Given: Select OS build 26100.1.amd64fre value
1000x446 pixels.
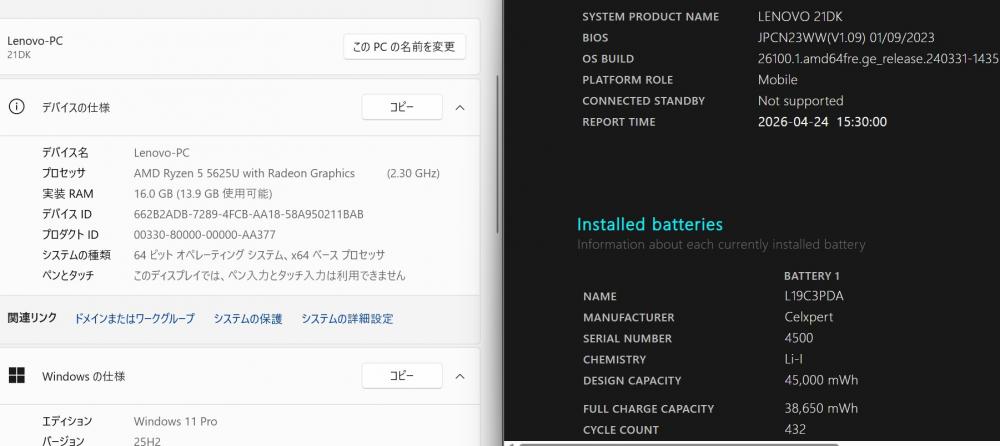Looking at the screenshot, I should (878, 59).
